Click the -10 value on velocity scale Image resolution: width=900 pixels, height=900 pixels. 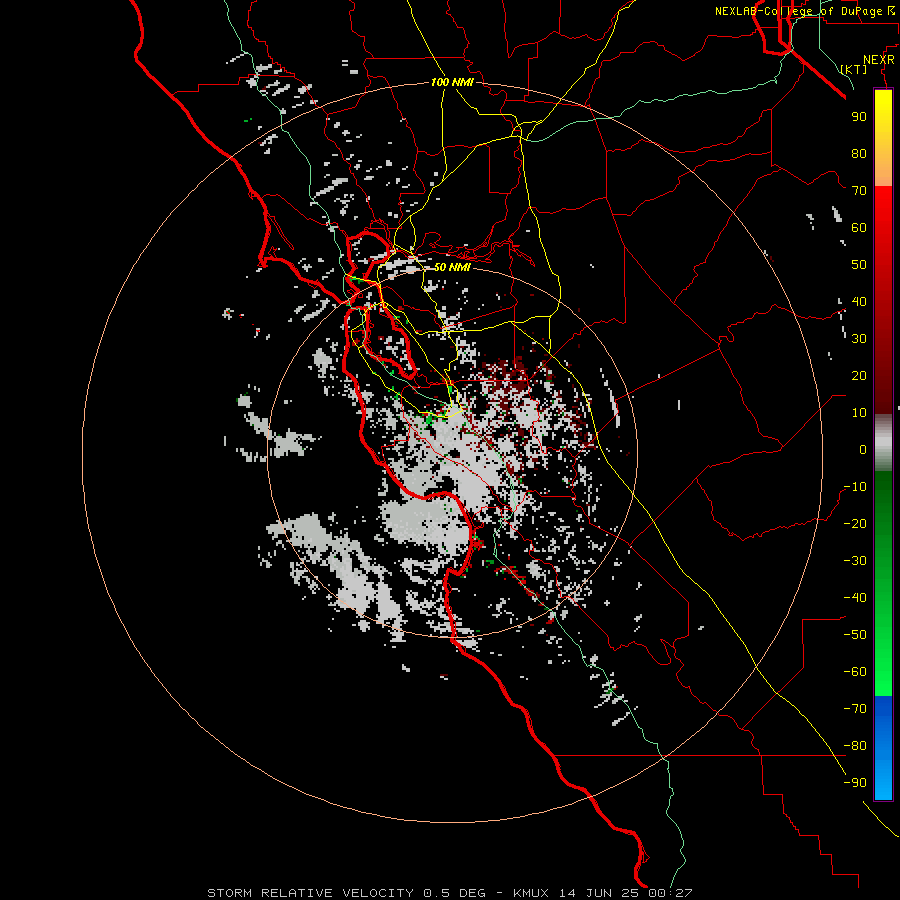[x=855, y=487]
